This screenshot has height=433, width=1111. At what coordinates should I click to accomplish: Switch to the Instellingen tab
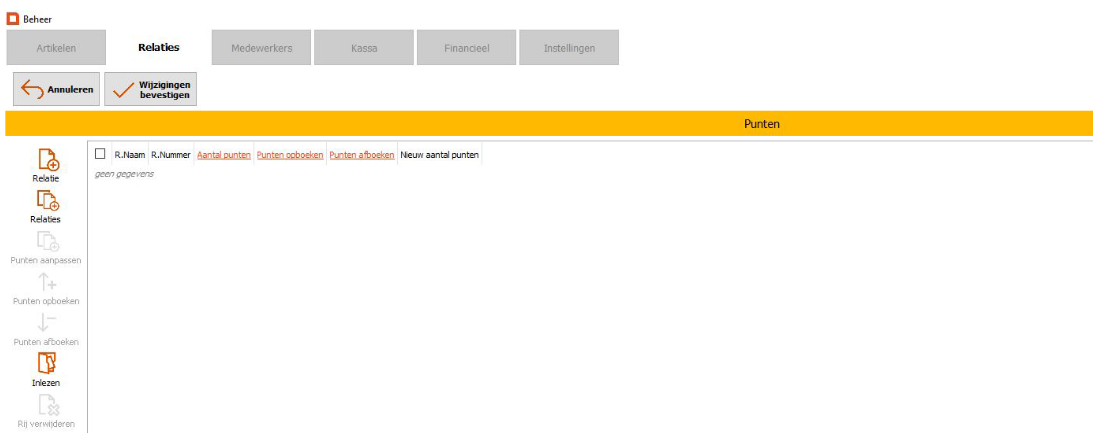[569, 48]
